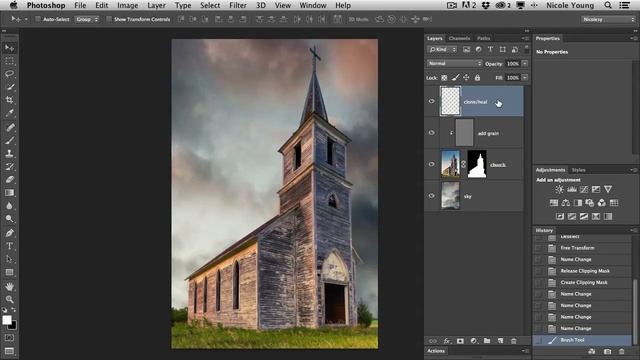Screen dimensions: 640x360
Task: Open the Auto-Select Group dropdown
Action: (x=87, y=19)
